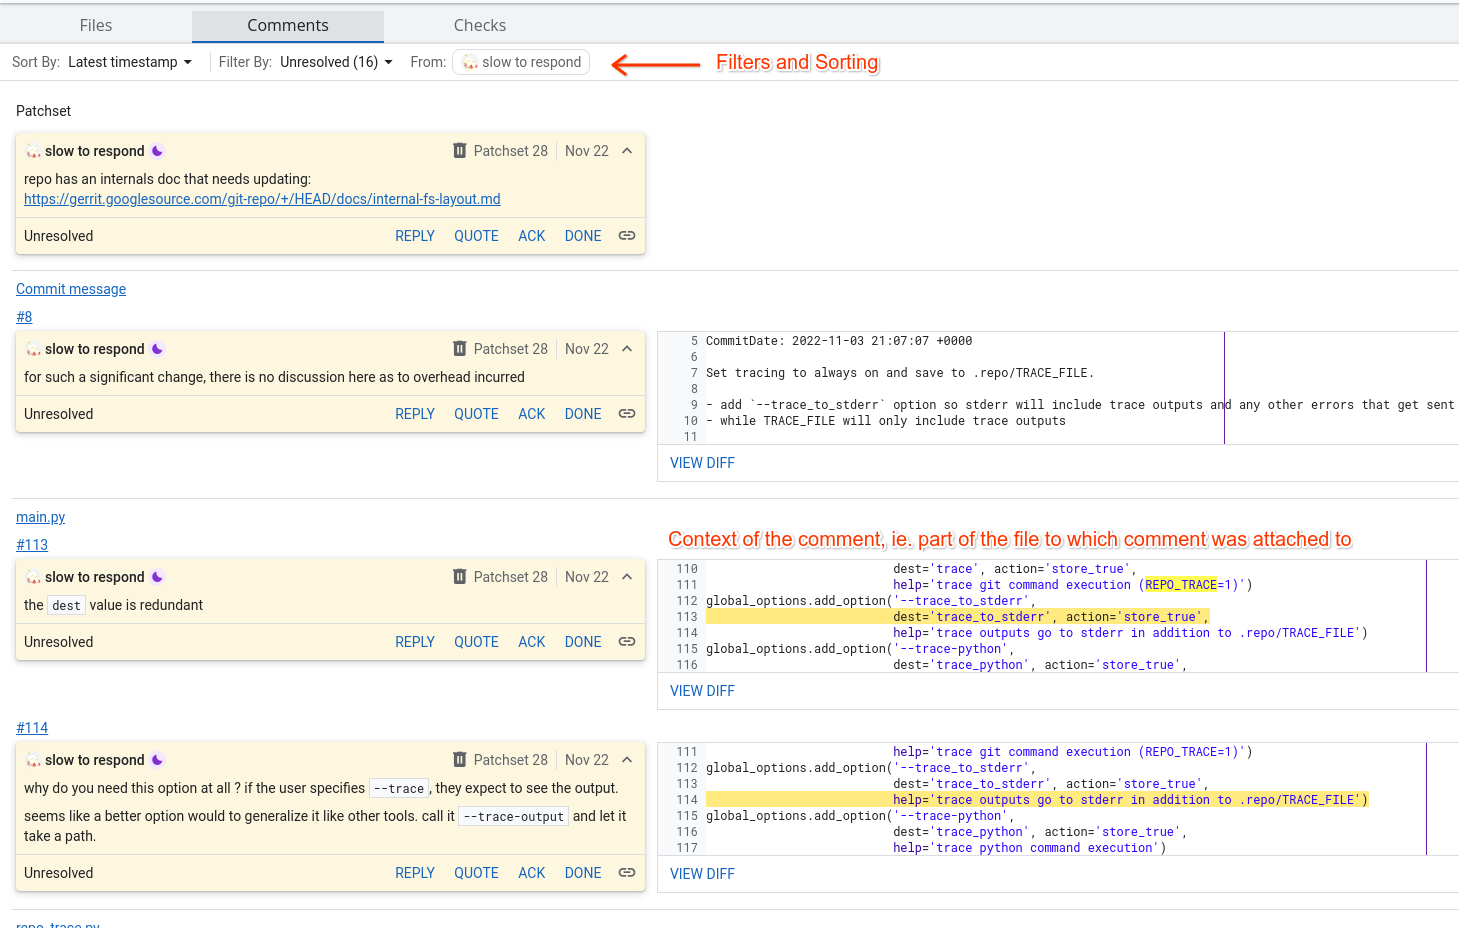Switch to the Checks tab
Viewport: 1459px width, 928px height.
point(479,25)
